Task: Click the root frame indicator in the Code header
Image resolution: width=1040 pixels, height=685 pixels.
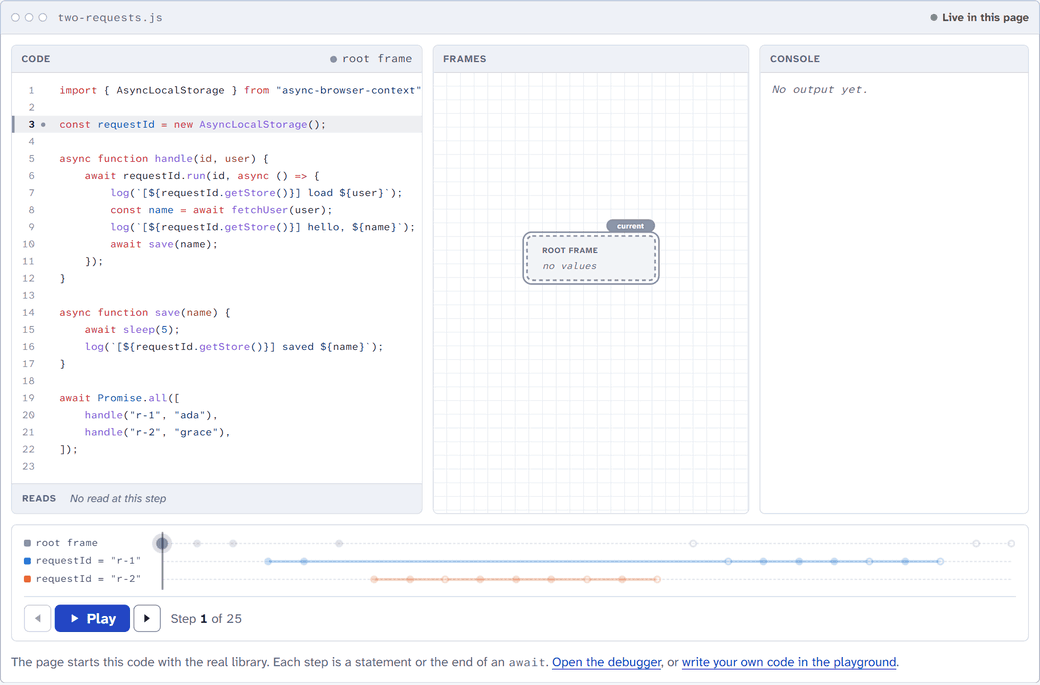Action: pos(371,59)
